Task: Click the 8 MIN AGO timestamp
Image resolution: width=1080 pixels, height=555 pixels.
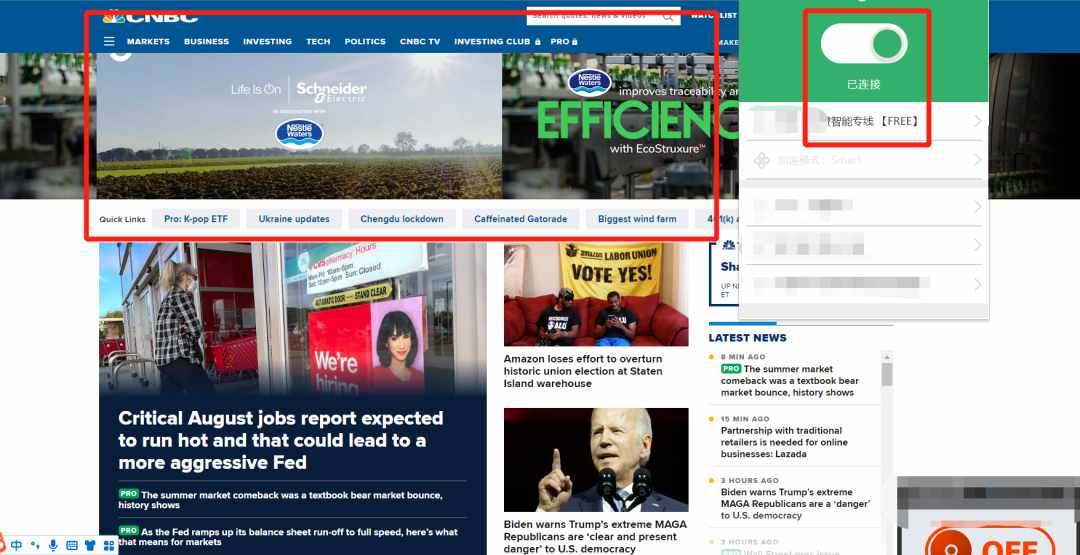Action: point(743,357)
